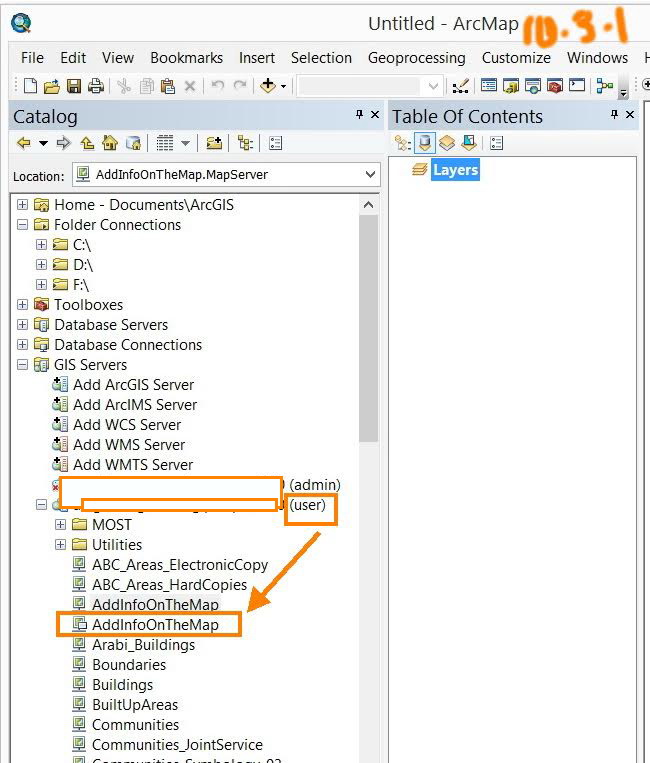Click the Catalog Forward arrow

(x=64, y=143)
